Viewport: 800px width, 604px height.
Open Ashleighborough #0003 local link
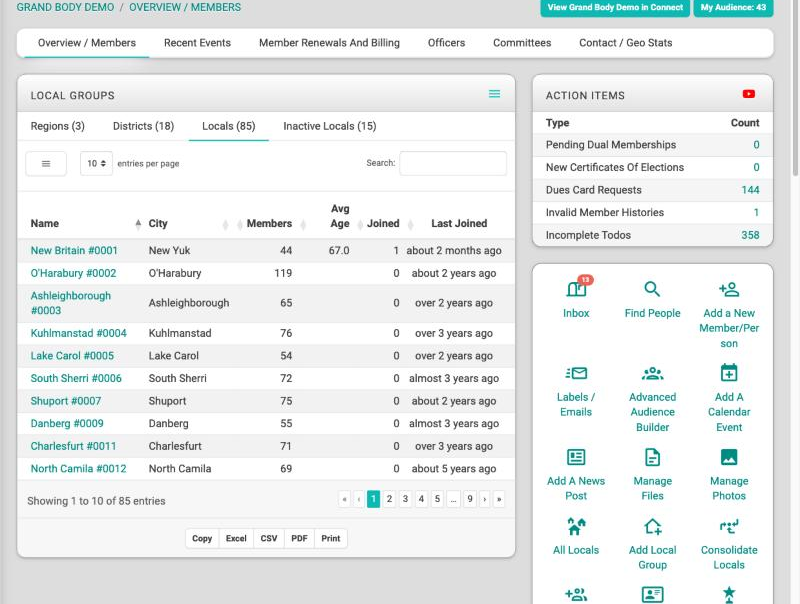click(x=70, y=303)
